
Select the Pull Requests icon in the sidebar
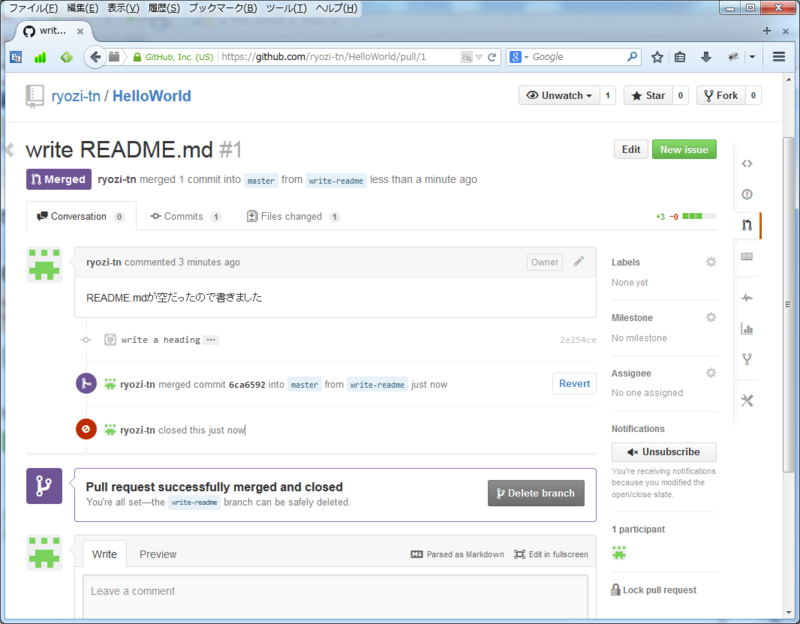(747, 225)
